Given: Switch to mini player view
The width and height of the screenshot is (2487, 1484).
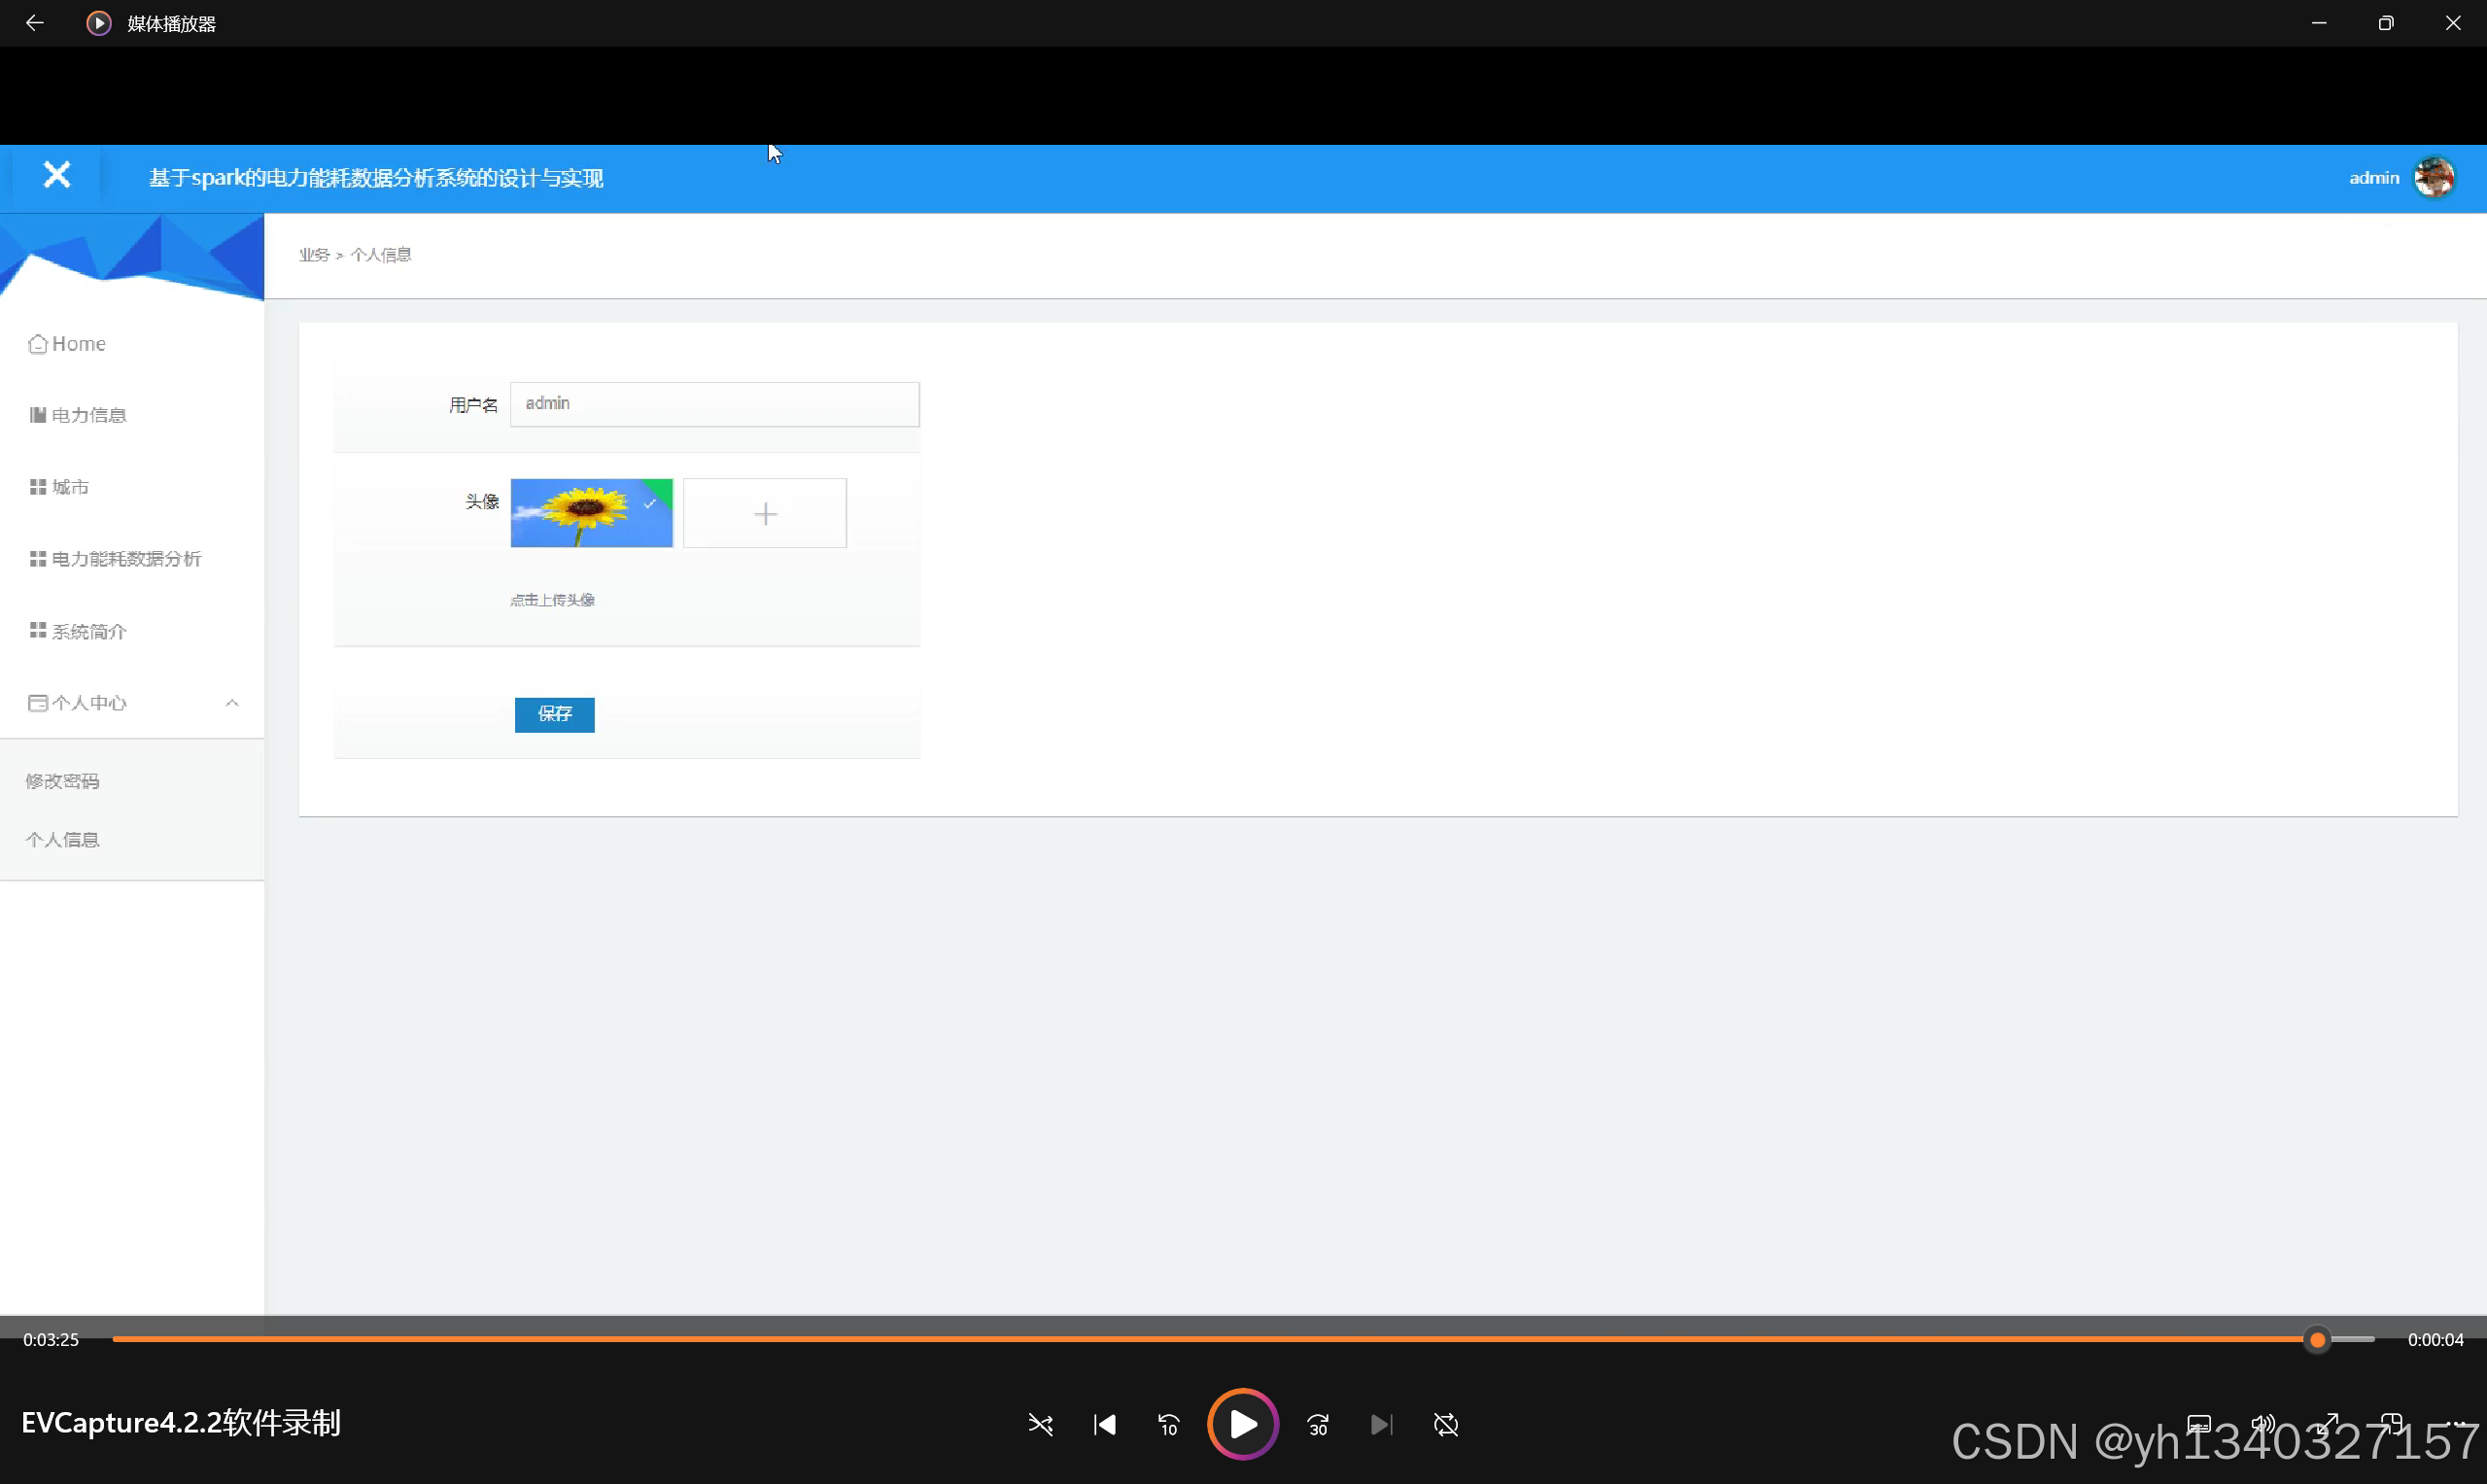Looking at the screenshot, I should click(x=2392, y=1423).
